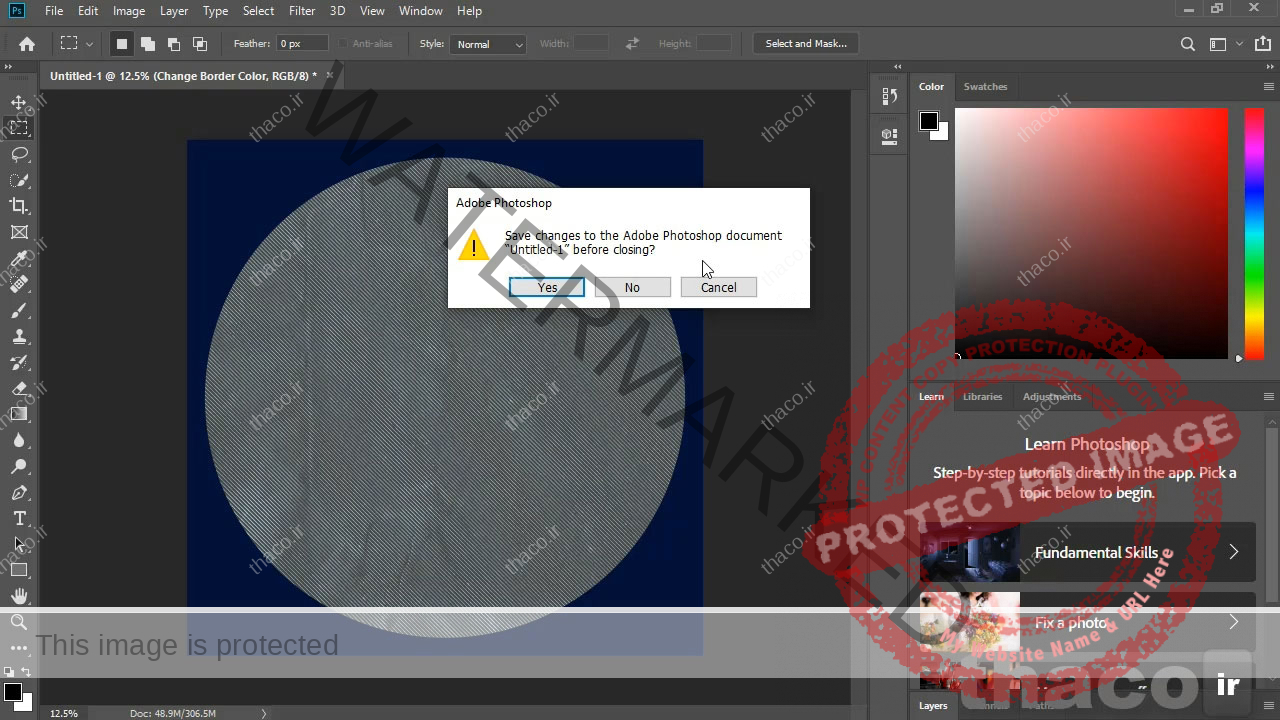Select the Lasso tool
Screen dimensions: 1280x720
19,154
